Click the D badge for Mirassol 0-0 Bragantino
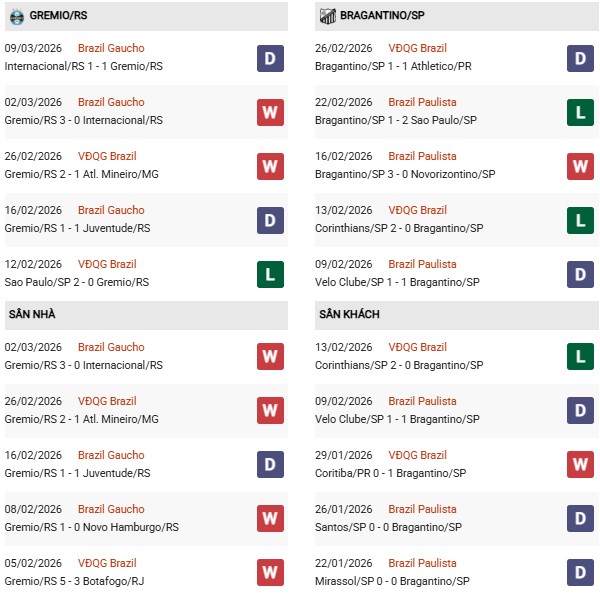The image size is (600, 594). (x=581, y=573)
